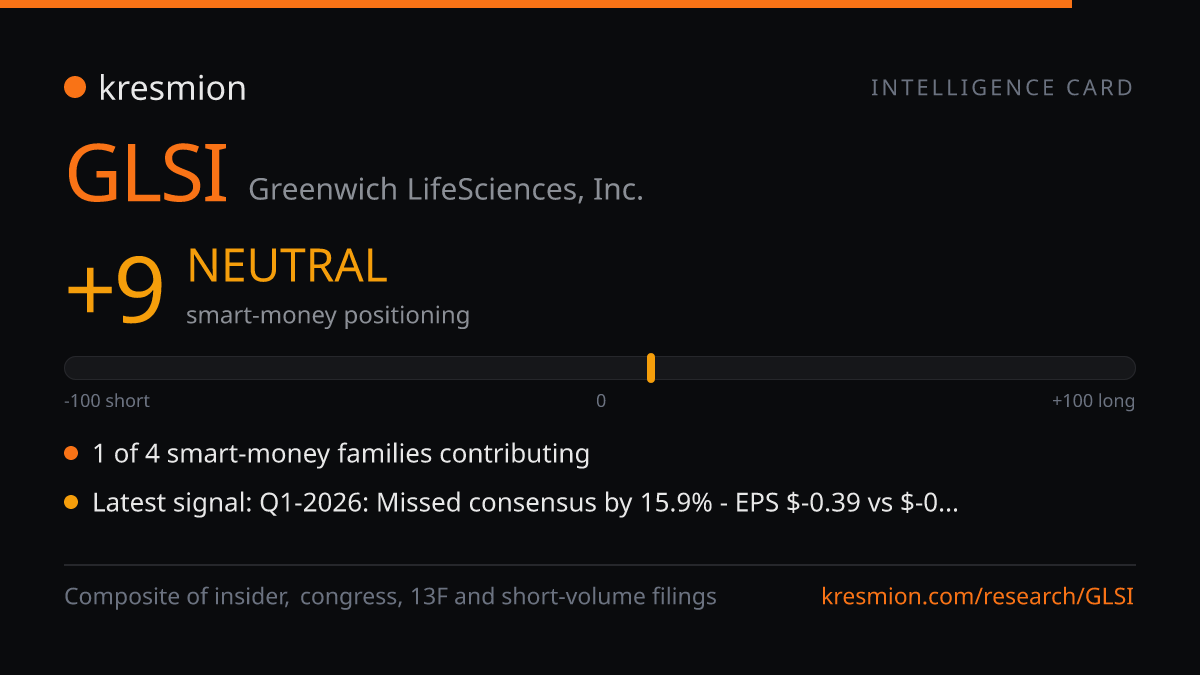
Task: Select the GLSI ticker symbol
Action: point(147,174)
